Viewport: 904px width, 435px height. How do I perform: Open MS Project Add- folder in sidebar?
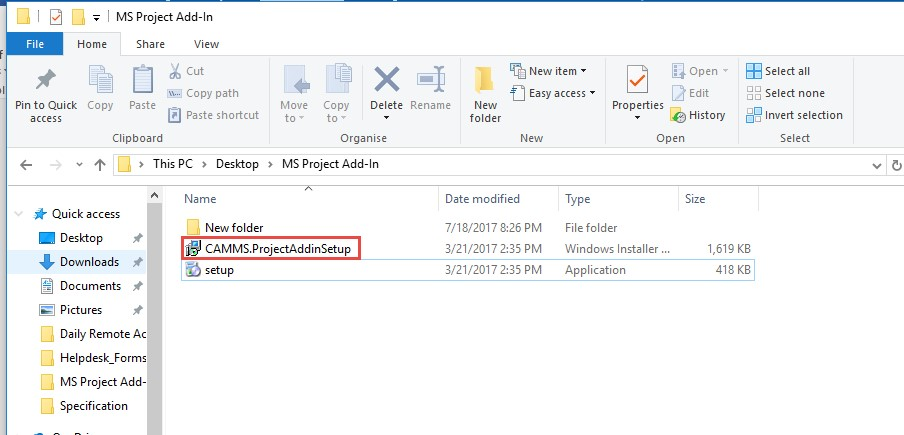103,382
